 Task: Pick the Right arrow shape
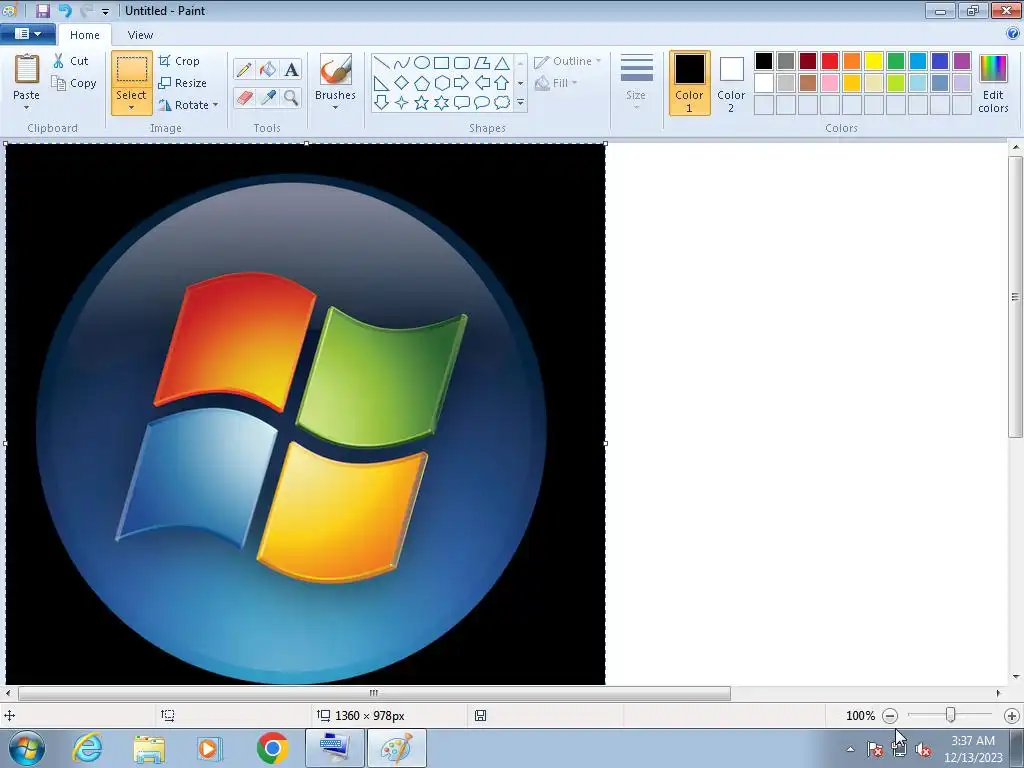[462, 83]
